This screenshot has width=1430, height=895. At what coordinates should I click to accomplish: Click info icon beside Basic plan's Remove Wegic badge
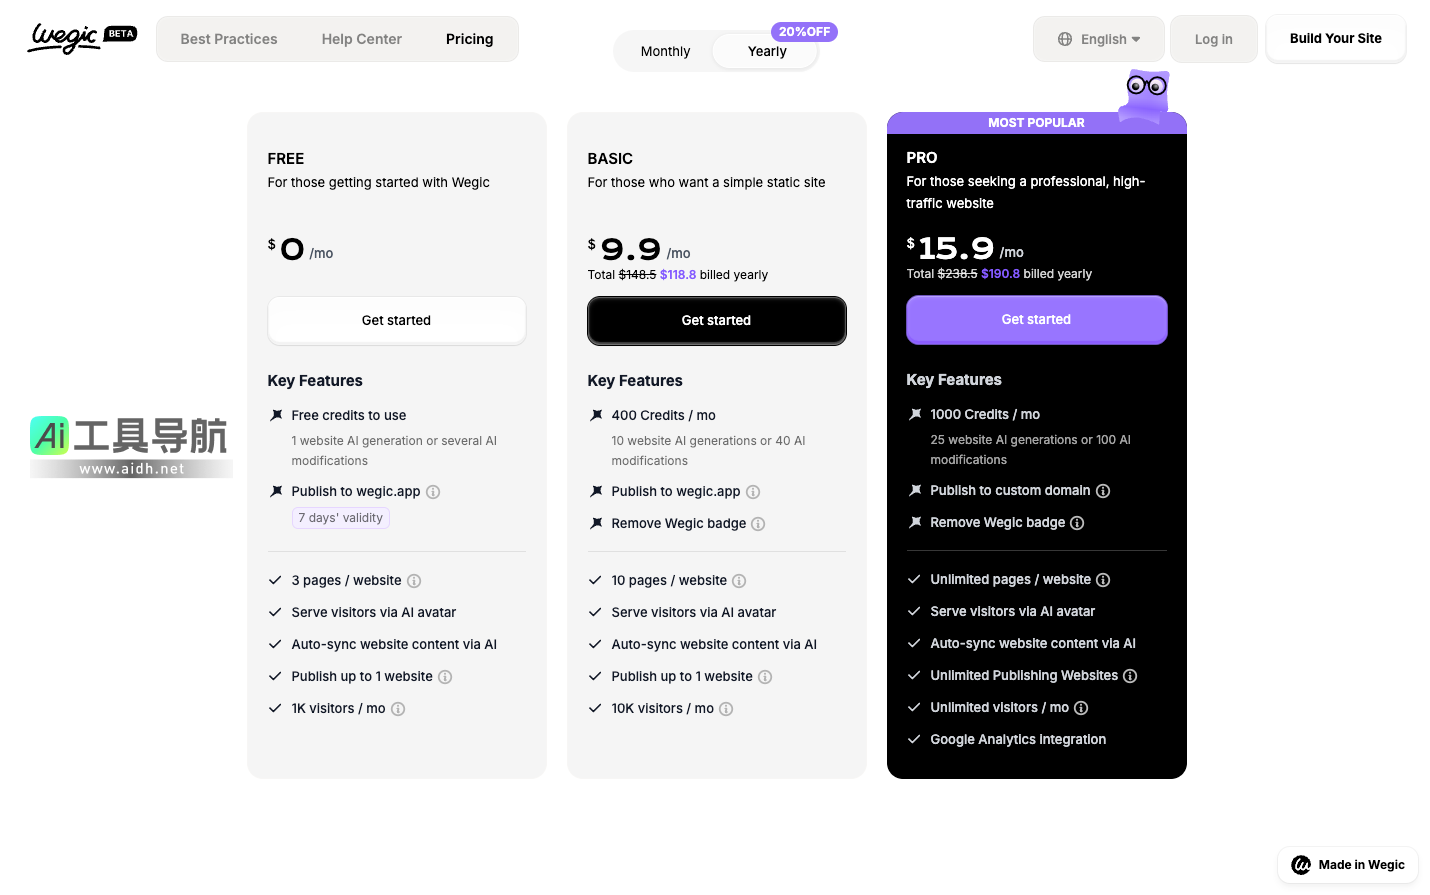[x=758, y=524]
